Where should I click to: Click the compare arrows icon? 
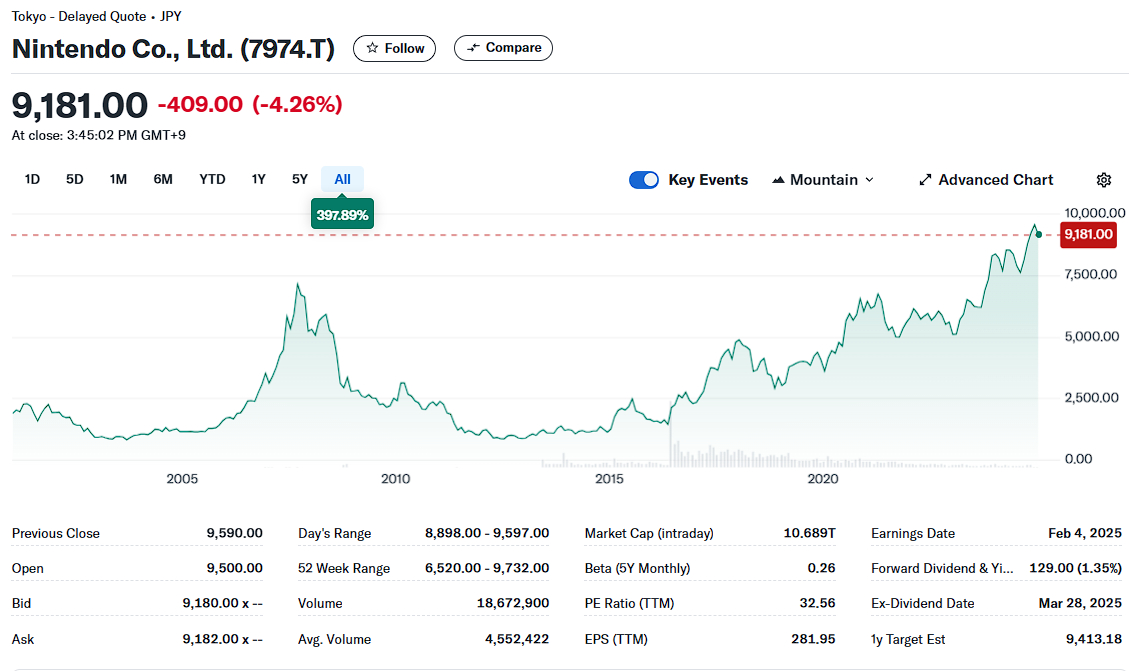click(x=474, y=48)
